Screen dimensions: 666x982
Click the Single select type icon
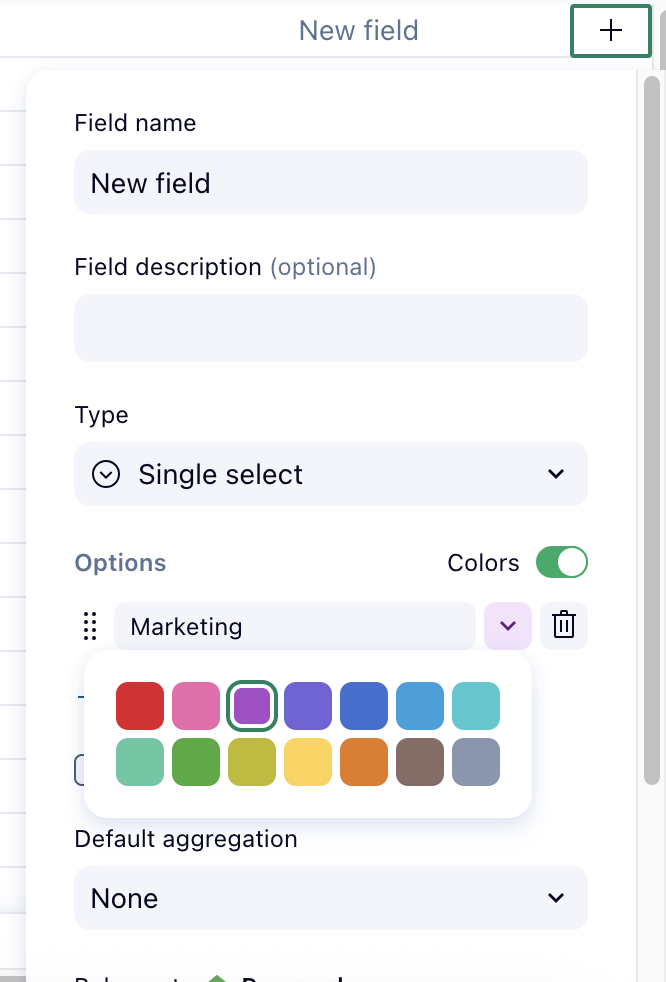(x=106, y=474)
